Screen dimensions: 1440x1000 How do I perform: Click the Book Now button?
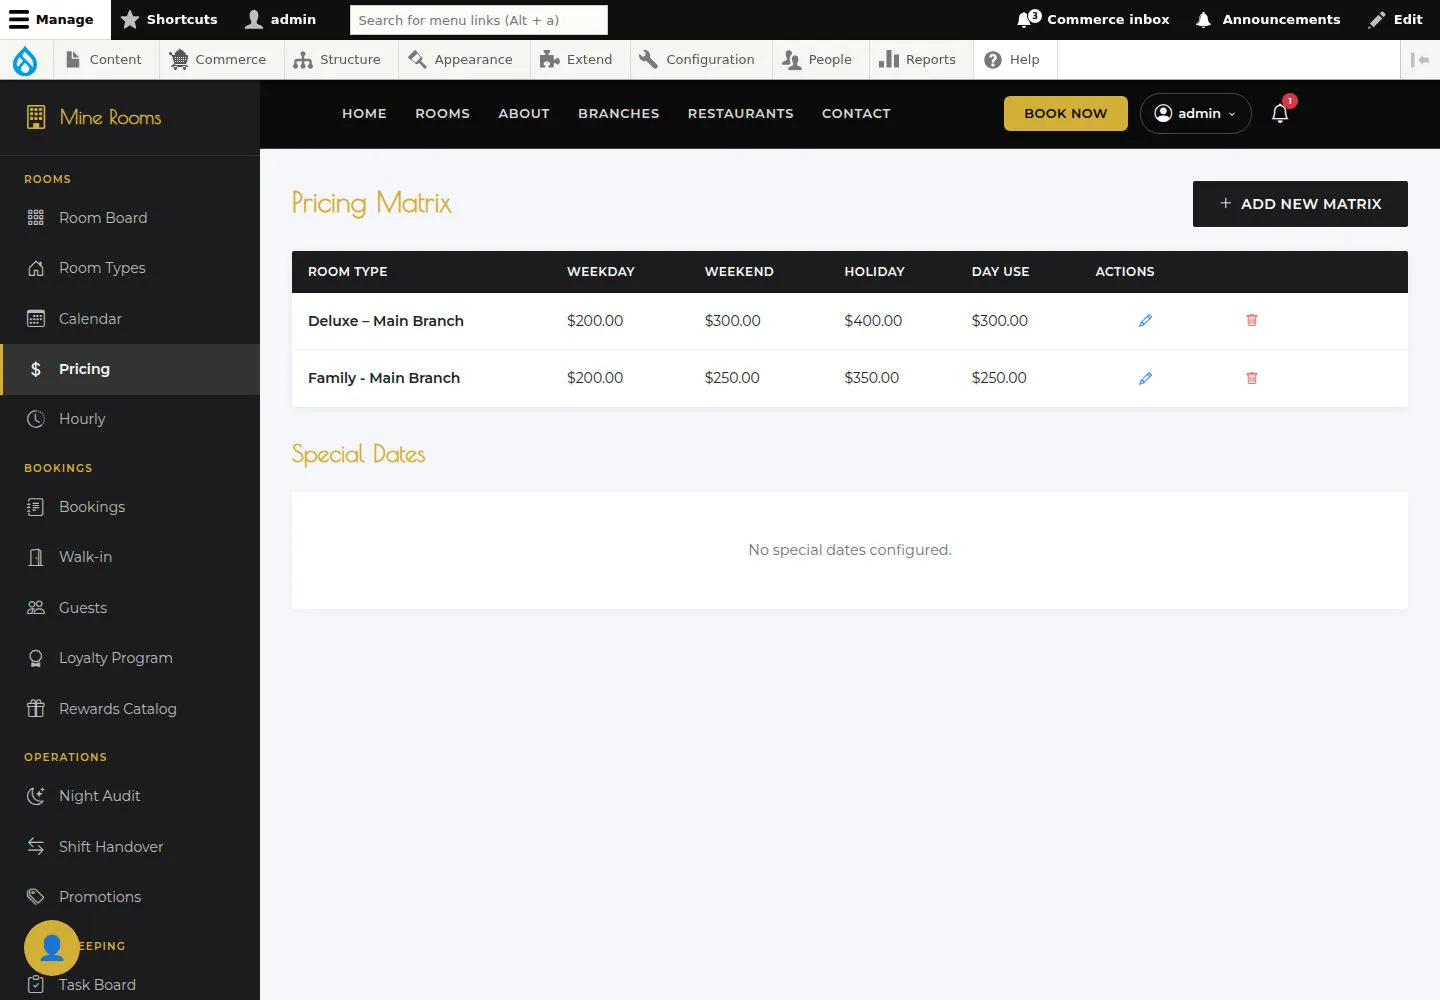click(x=1066, y=113)
